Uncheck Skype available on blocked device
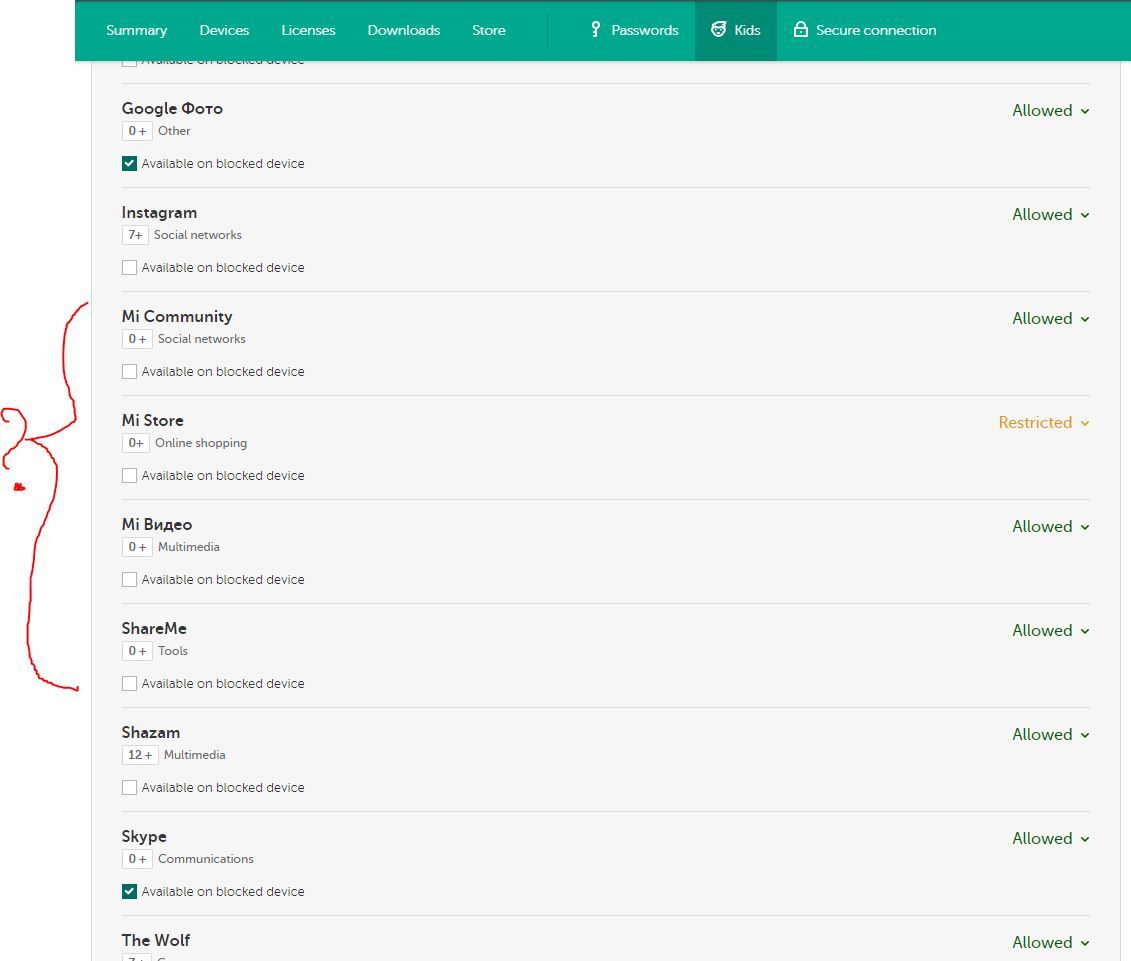 (x=129, y=891)
